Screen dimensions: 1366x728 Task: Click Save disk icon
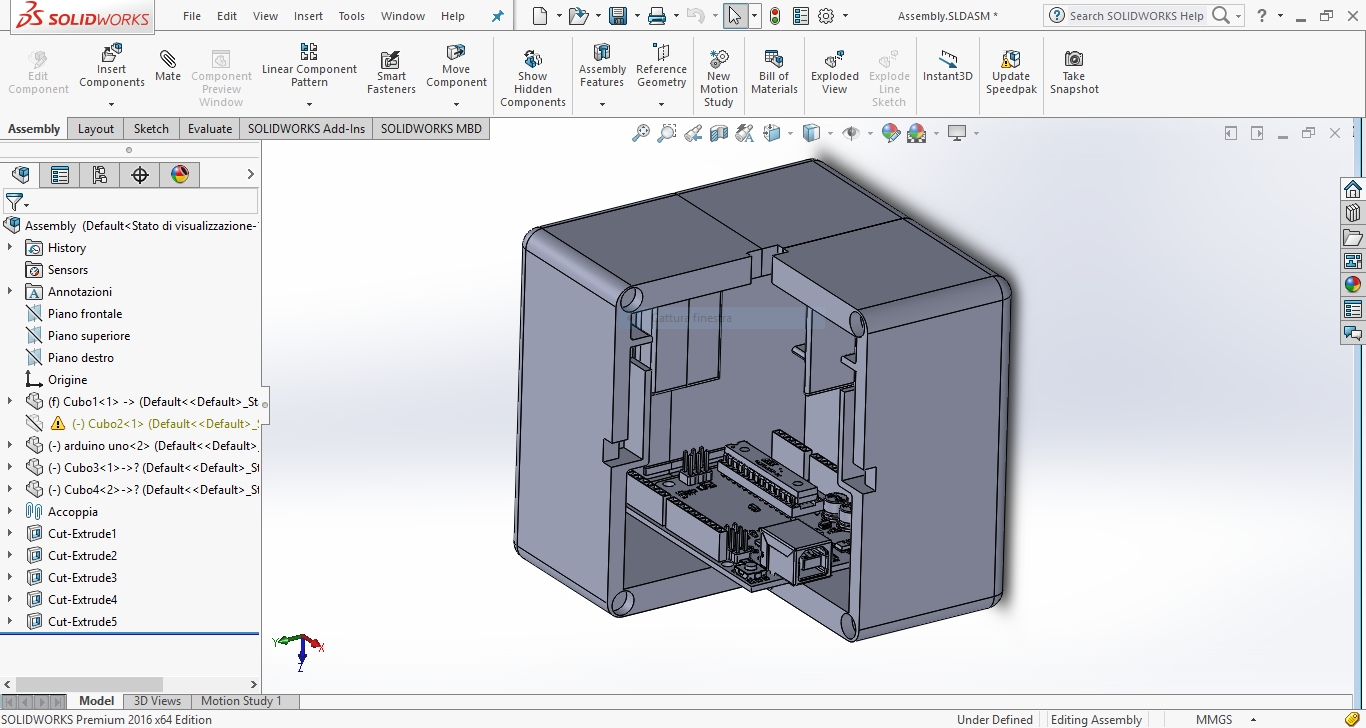coord(618,16)
